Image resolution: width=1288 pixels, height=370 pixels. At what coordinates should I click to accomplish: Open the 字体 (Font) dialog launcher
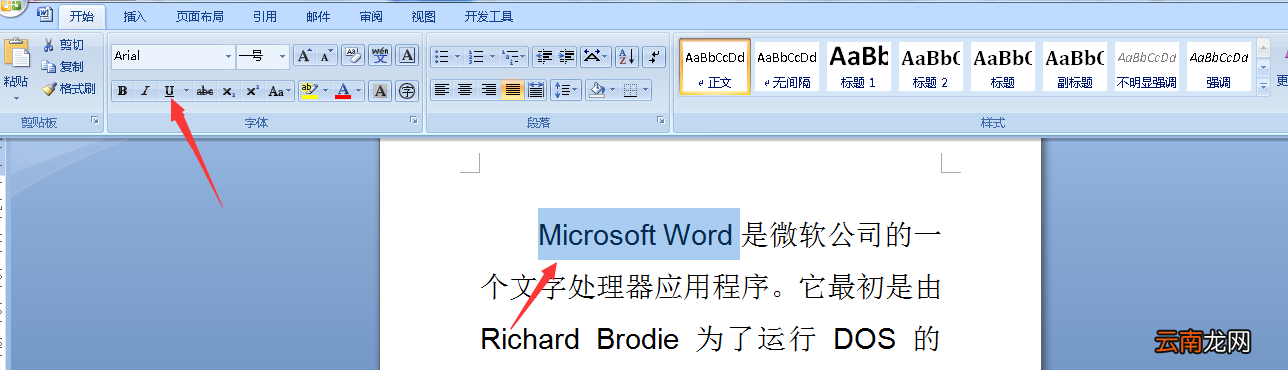[x=413, y=121]
